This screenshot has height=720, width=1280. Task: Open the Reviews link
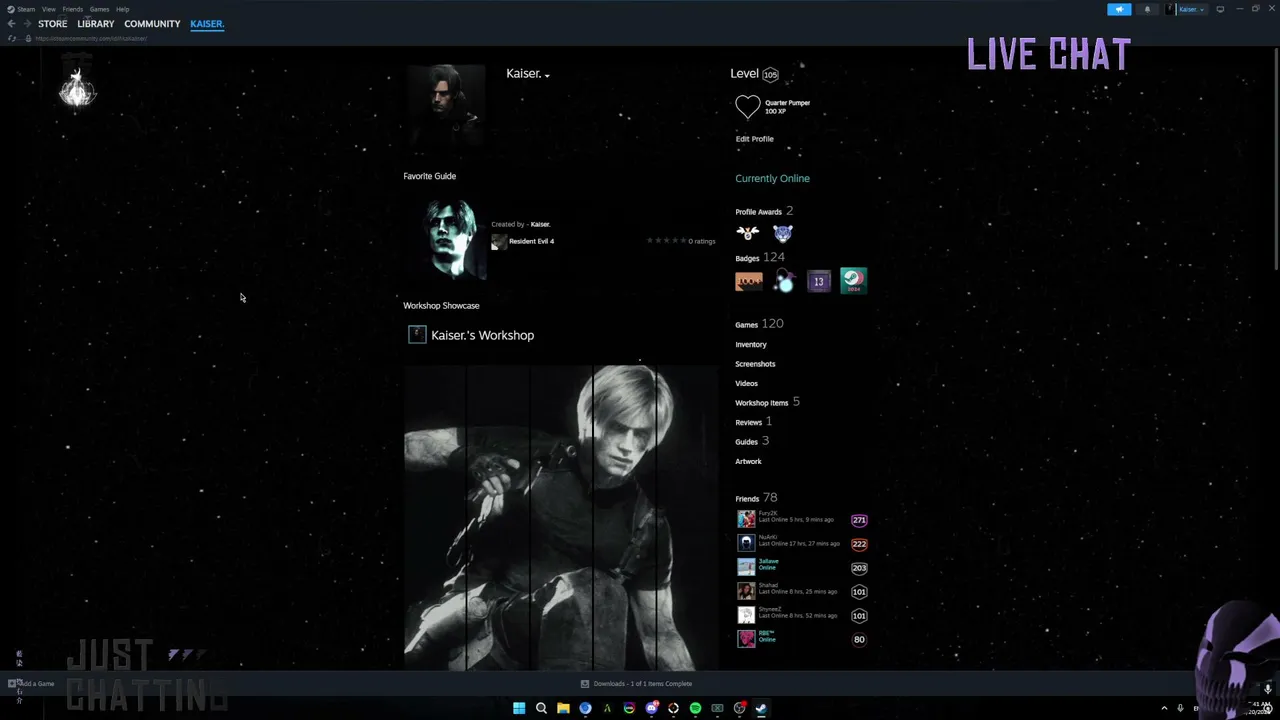pyautogui.click(x=753, y=422)
